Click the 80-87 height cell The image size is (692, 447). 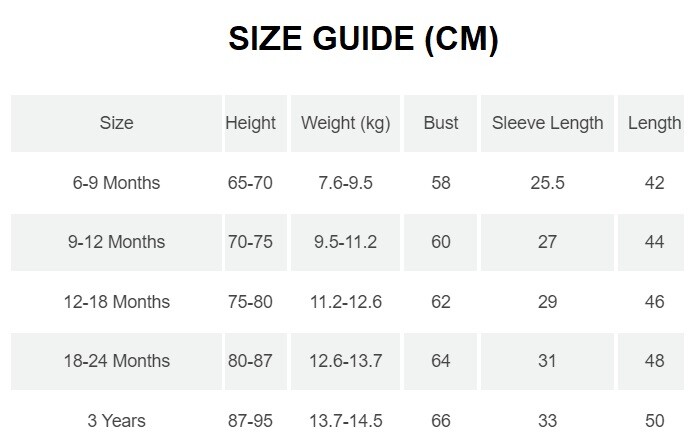(x=256, y=361)
